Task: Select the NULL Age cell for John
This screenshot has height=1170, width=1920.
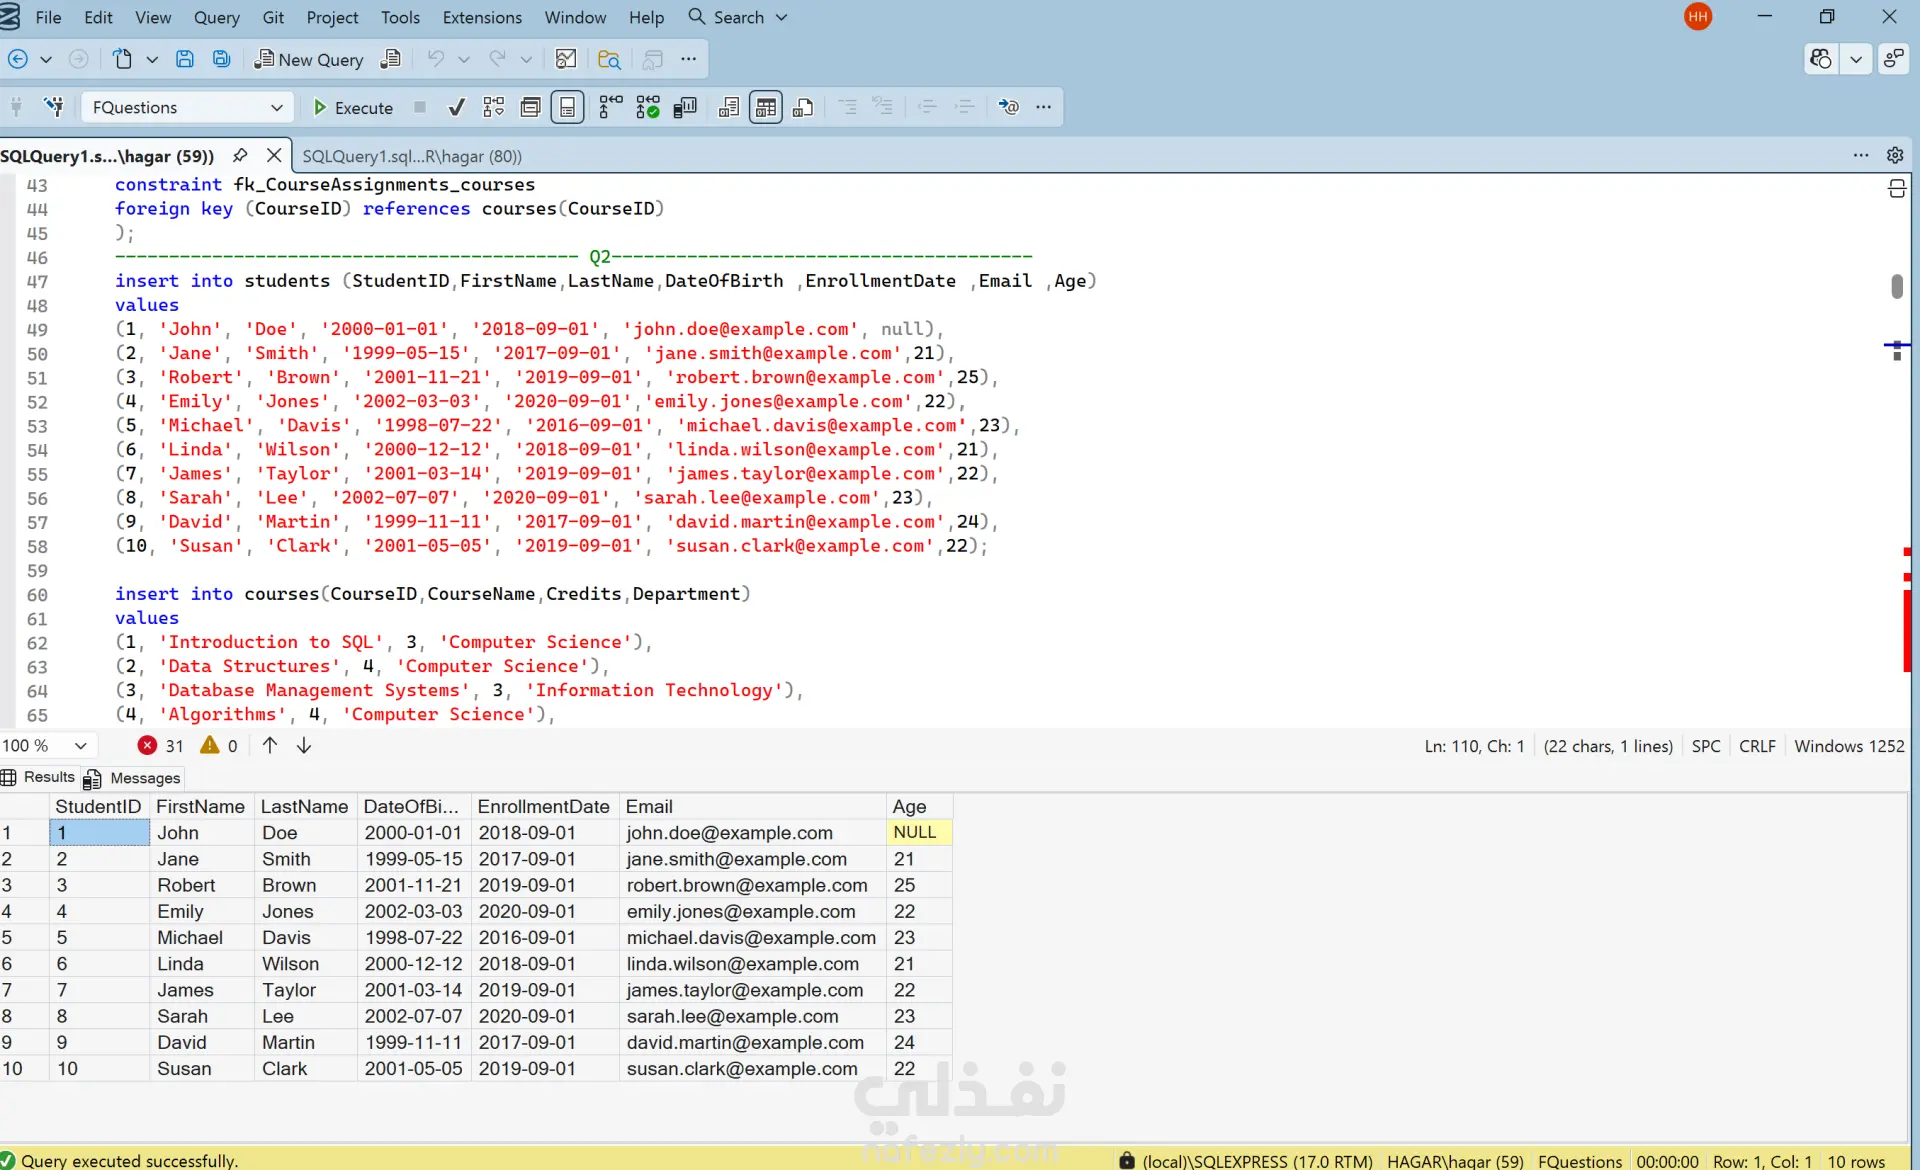Action: point(916,833)
